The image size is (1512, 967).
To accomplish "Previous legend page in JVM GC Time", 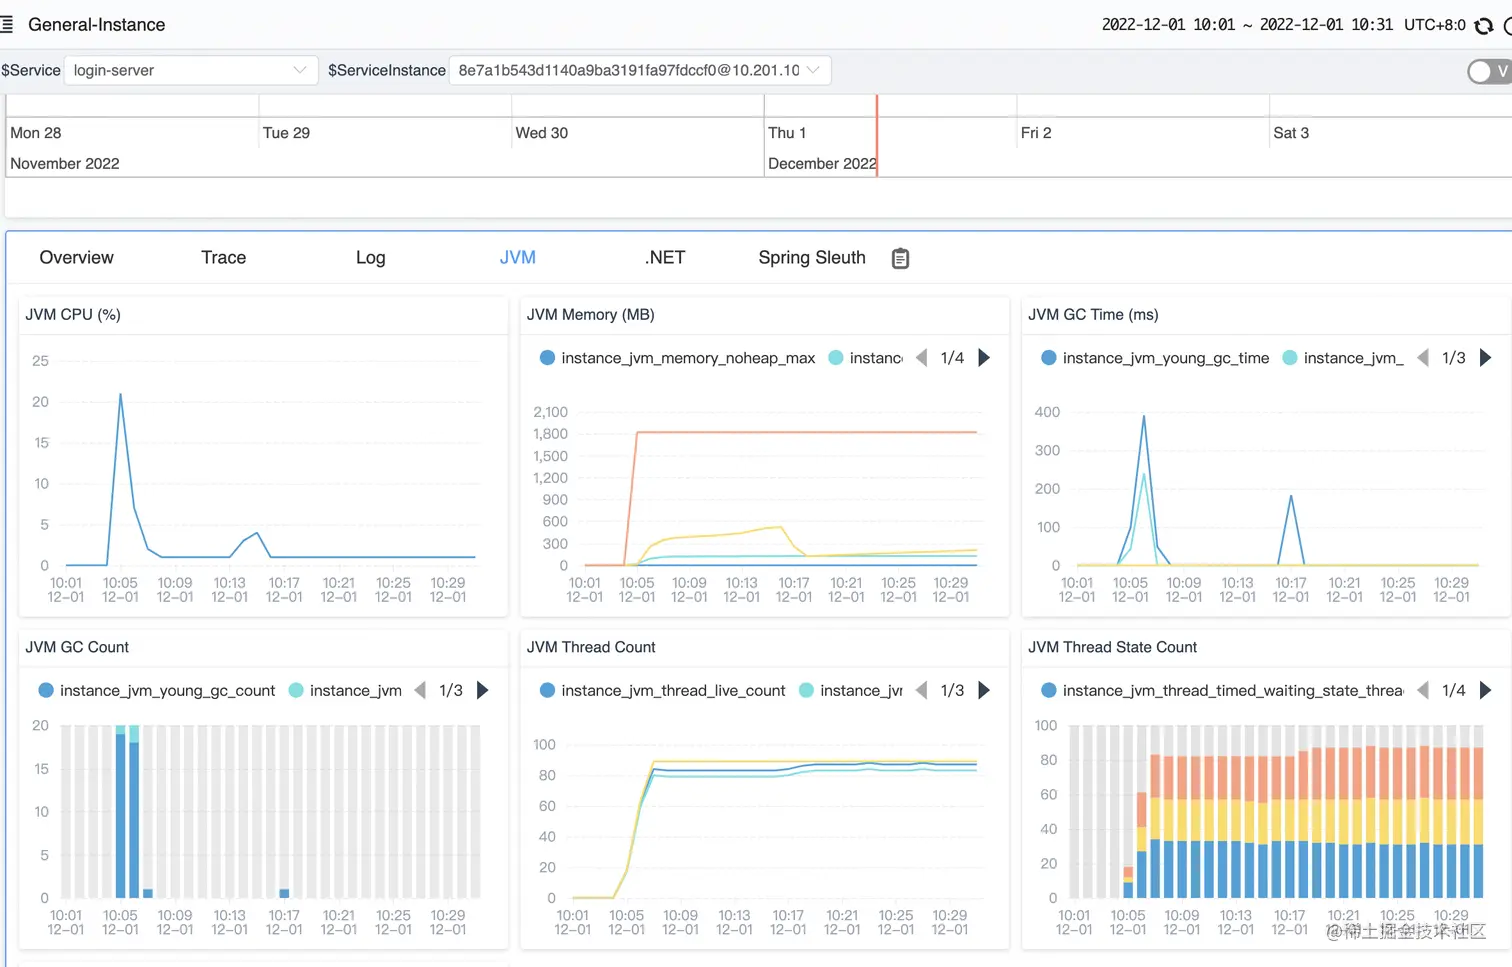I will pos(1423,358).
